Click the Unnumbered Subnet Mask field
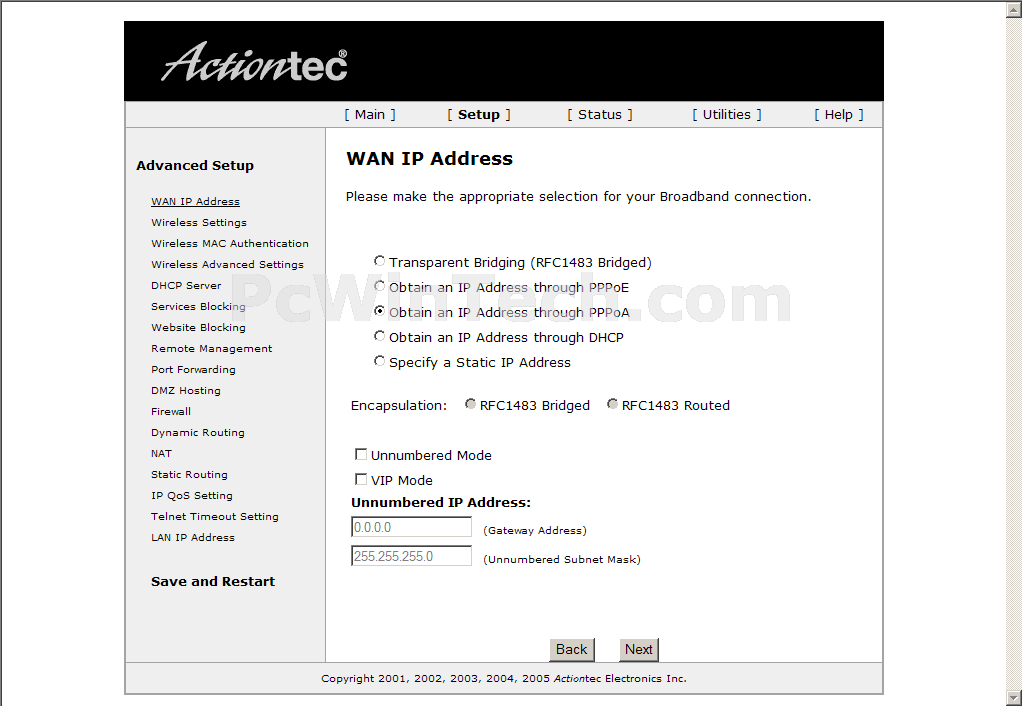Screen dimensions: 1022x706 (411, 556)
